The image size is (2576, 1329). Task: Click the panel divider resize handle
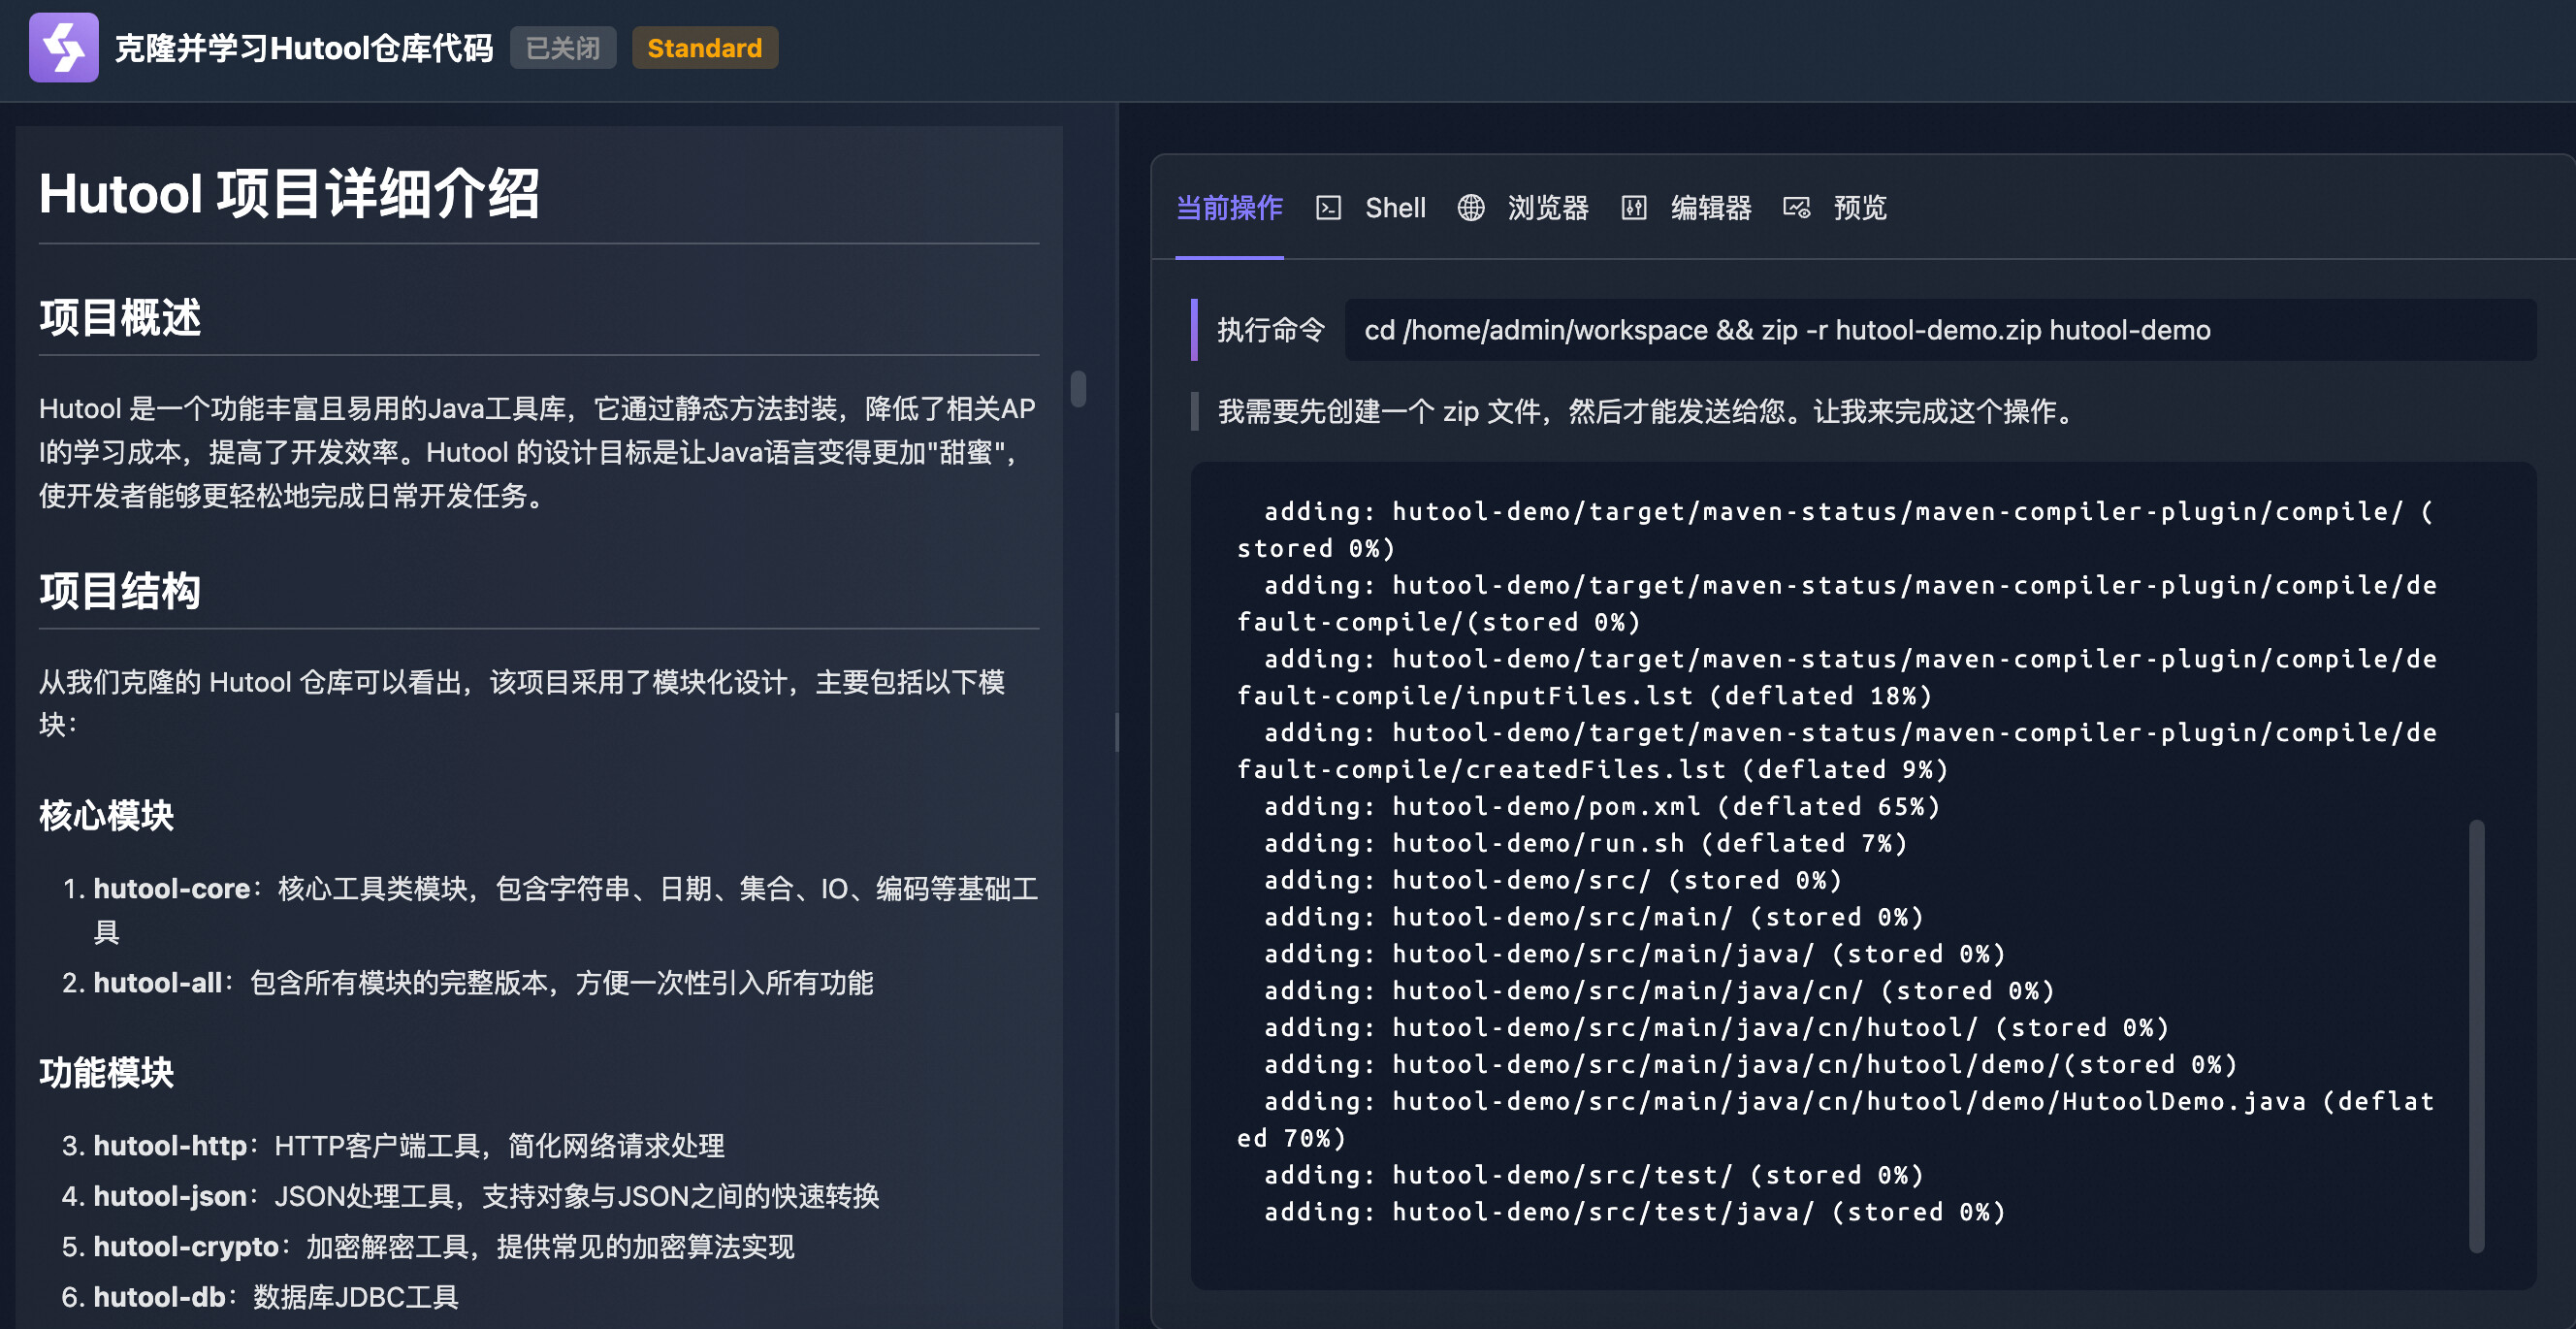(x=1117, y=730)
